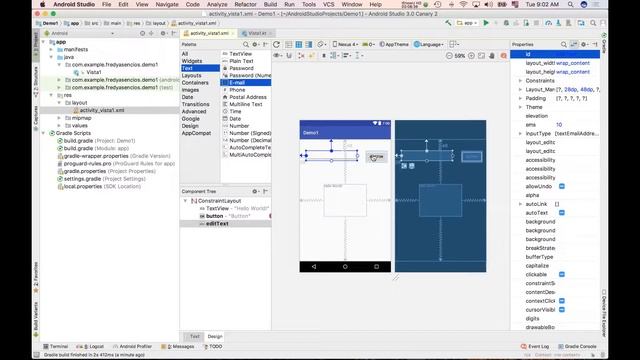Click the Search Everywhere magnifier in main toolbar
This screenshot has height=360, width=640.
[x=593, y=23]
